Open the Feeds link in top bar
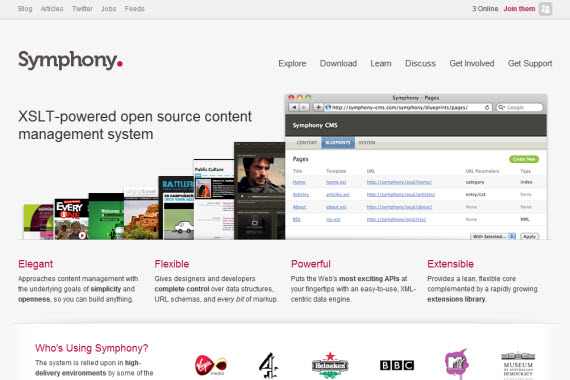The image size is (570, 380). pyautogui.click(x=135, y=9)
